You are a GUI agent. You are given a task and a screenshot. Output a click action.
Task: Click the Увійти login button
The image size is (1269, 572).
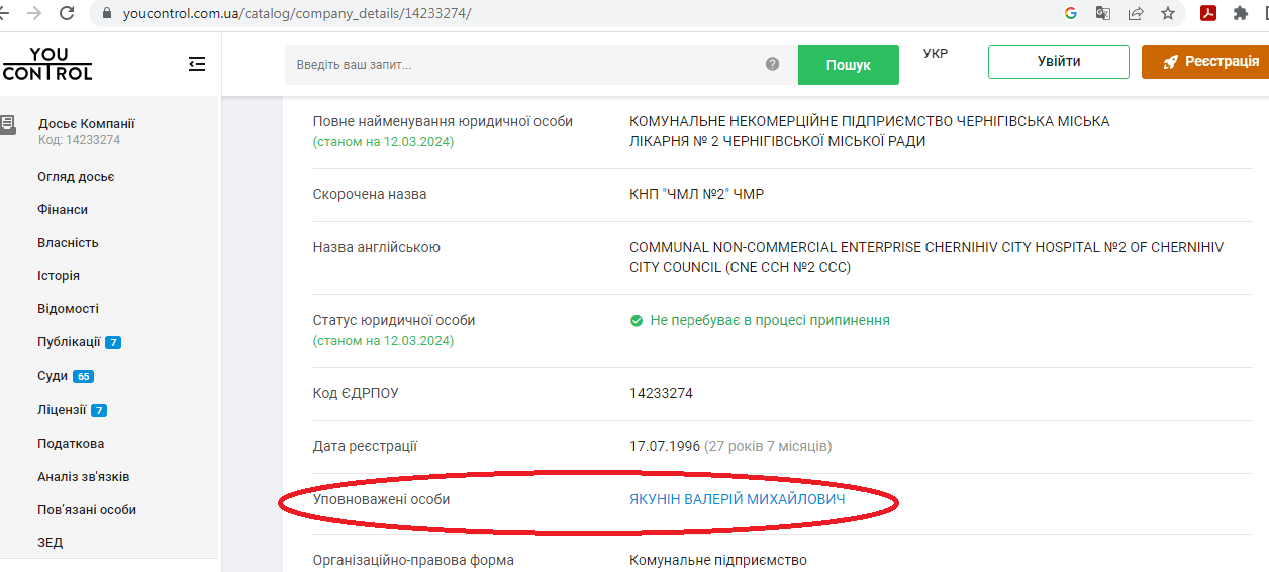pyautogui.click(x=1058, y=62)
